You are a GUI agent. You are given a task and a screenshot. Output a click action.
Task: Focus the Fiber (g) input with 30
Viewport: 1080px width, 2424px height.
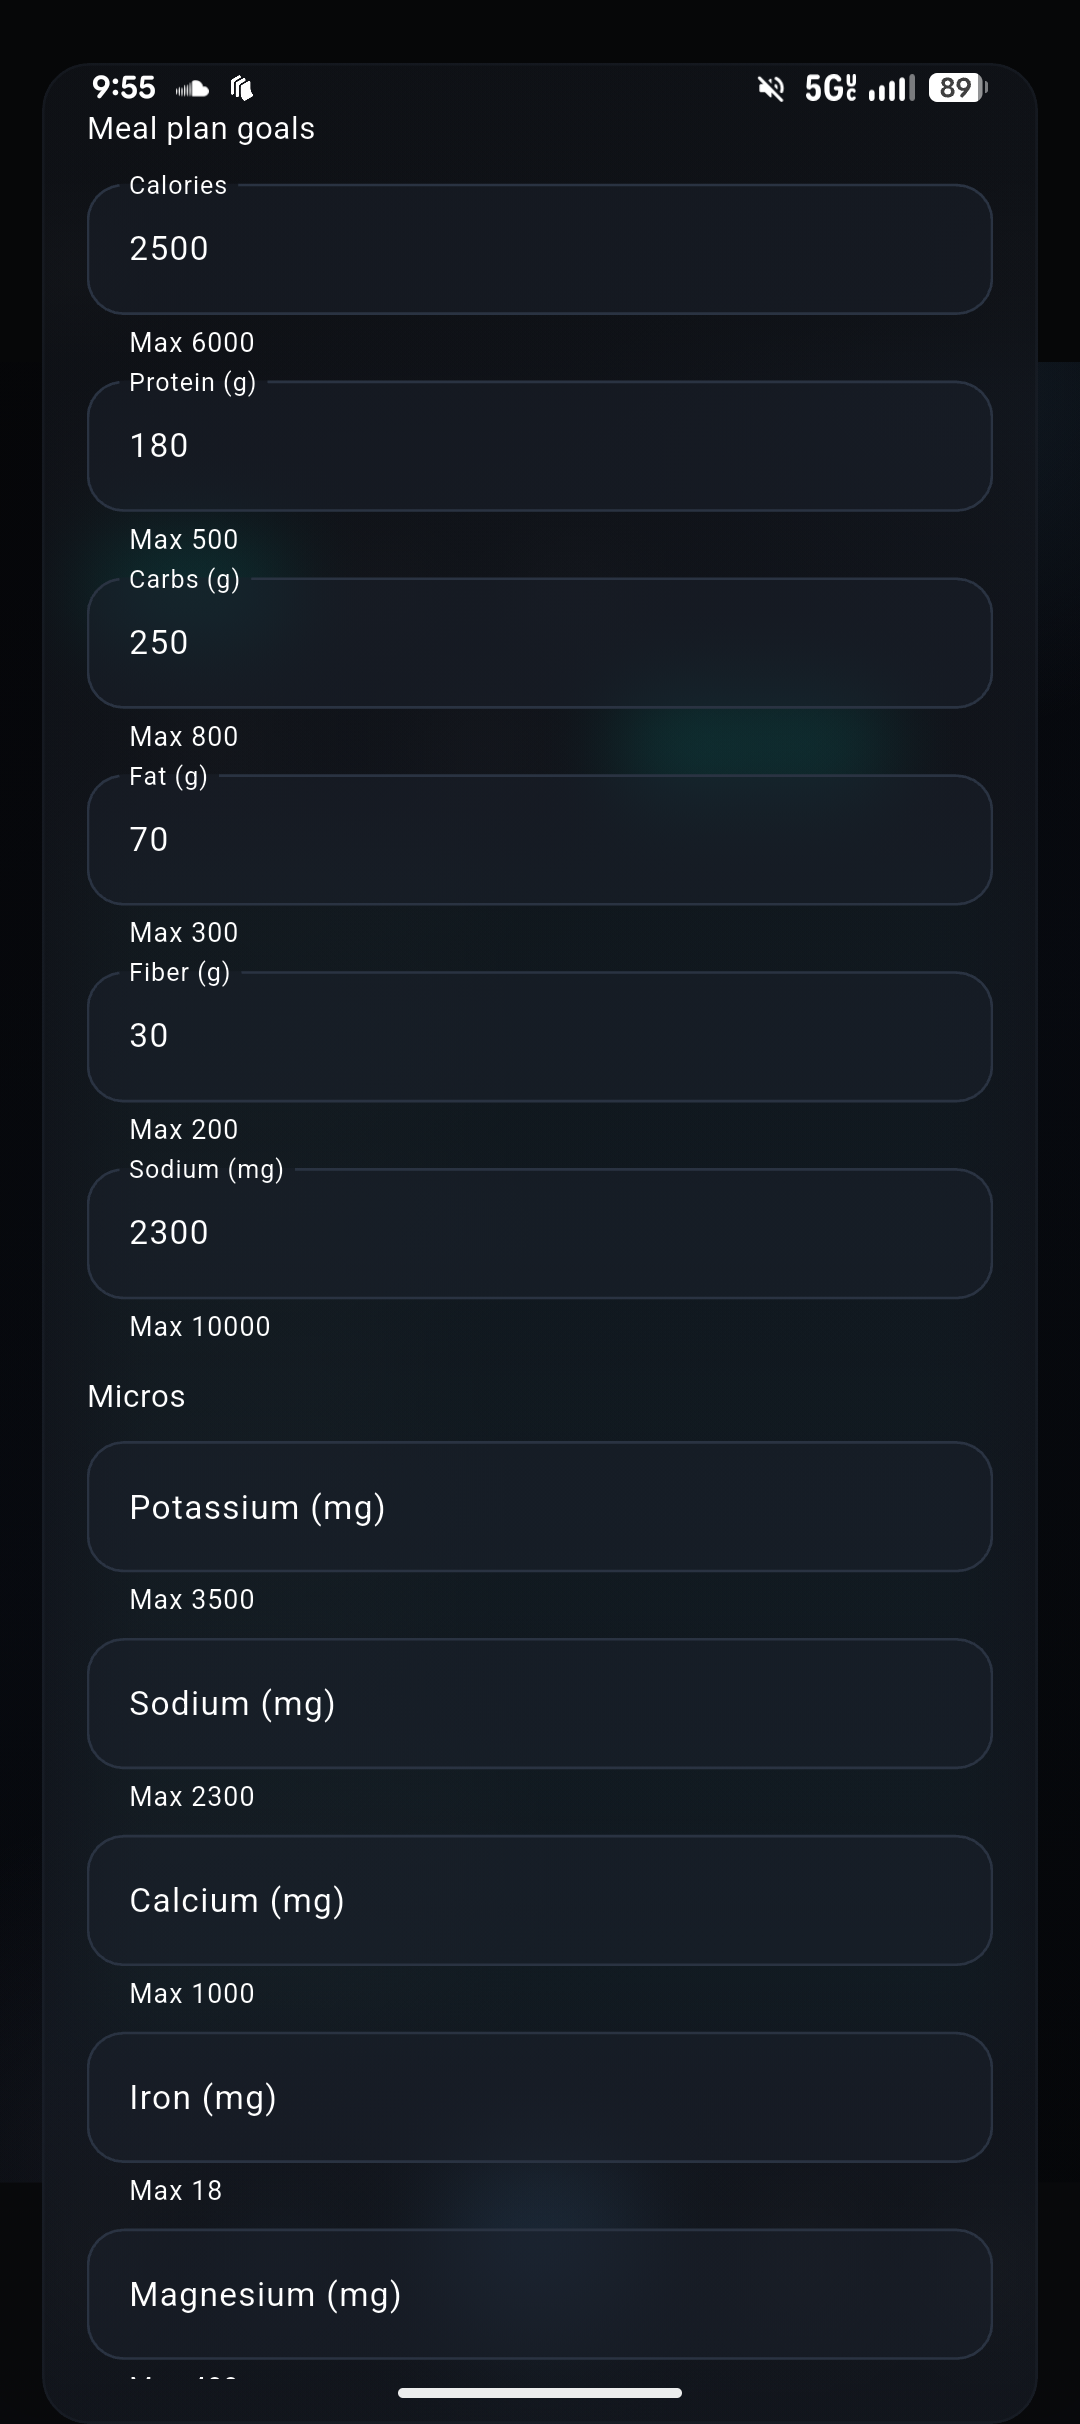[x=540, y=1036]
